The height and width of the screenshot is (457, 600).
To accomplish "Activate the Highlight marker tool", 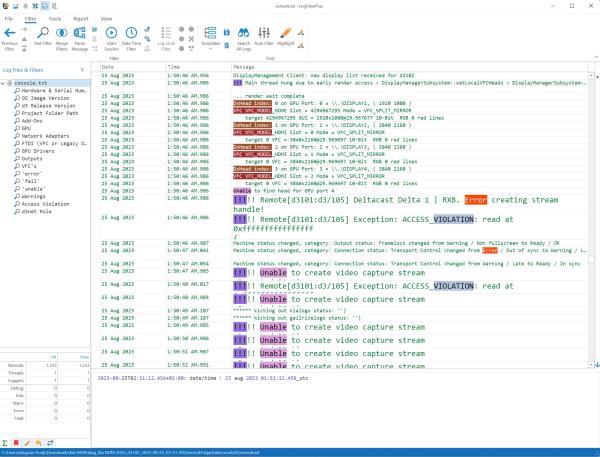I will tap(285, 37).
